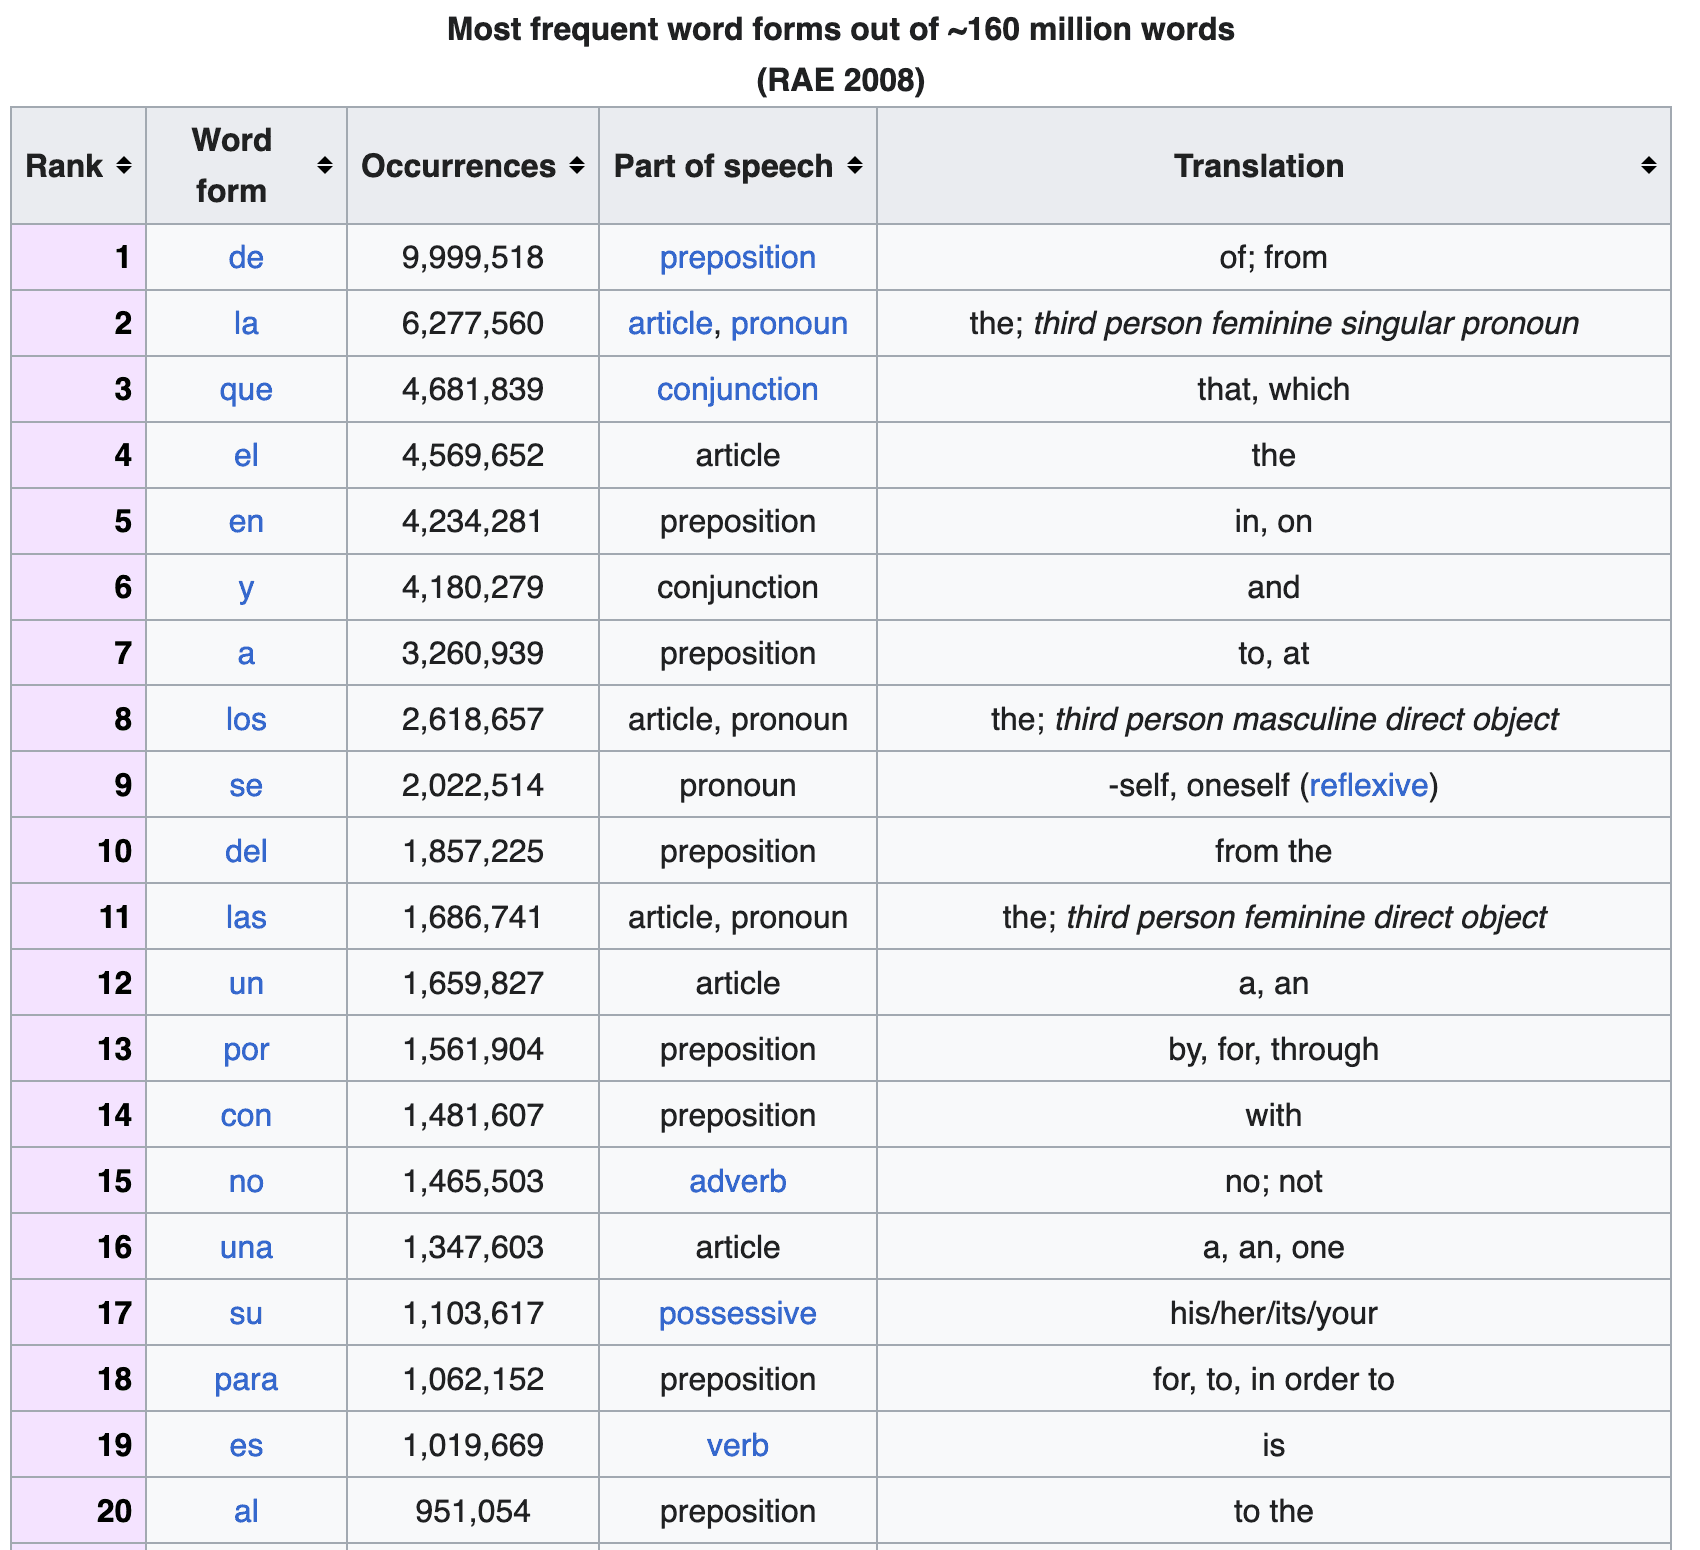This screenshot has height=1550, width=1700.
Task: Open the 'preposition' link in row 1
Action: [737, 258]
